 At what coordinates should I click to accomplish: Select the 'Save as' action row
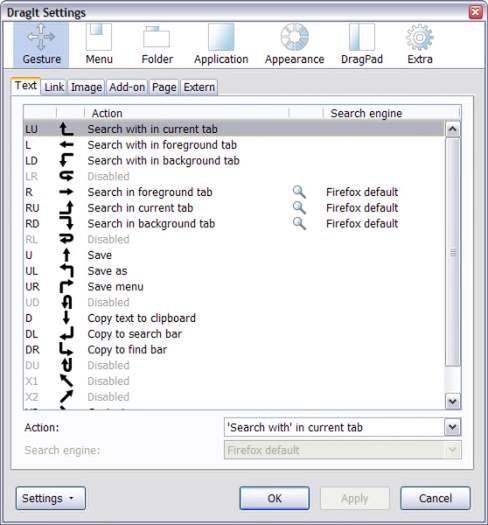tap(234, 271)
